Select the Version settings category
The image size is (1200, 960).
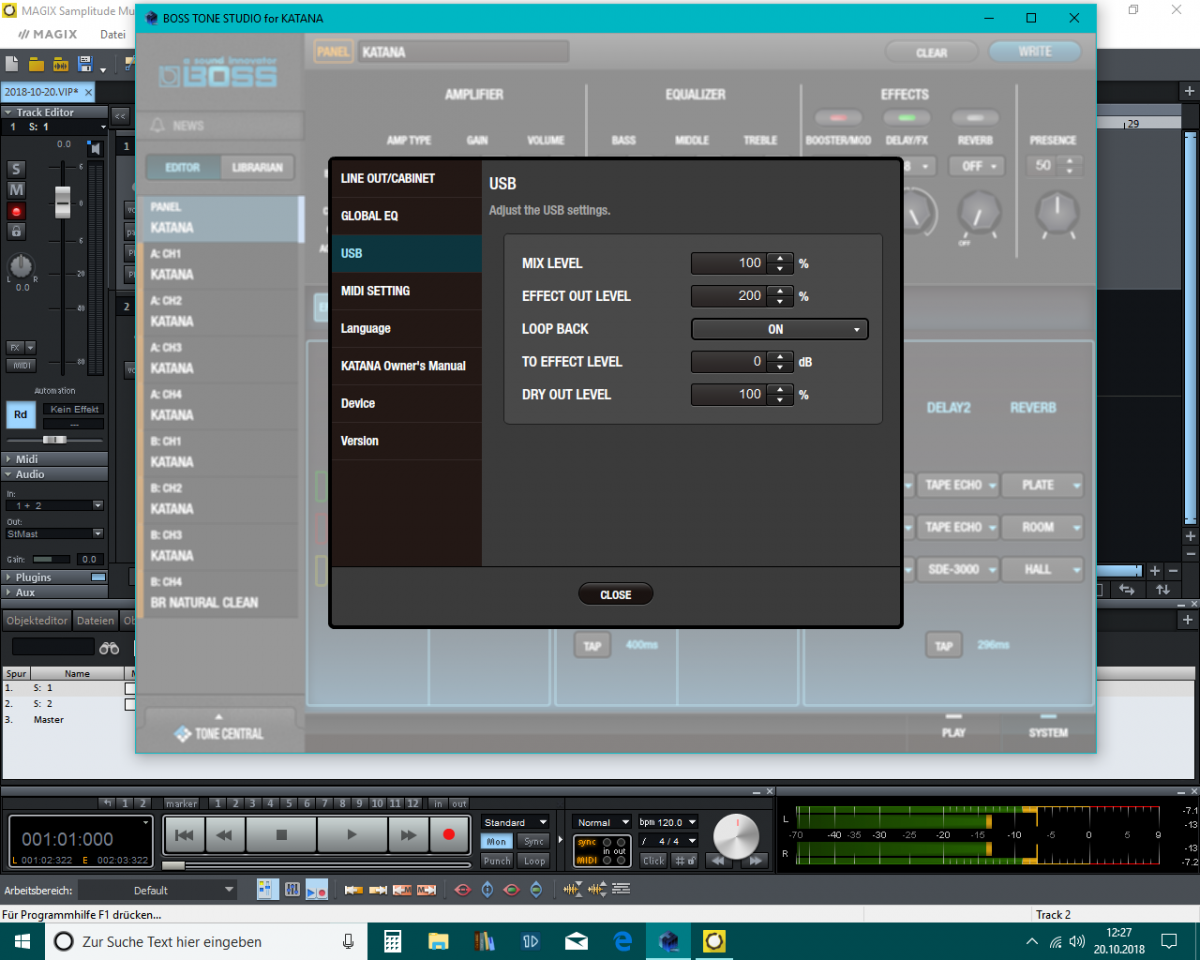click(406, 441)
